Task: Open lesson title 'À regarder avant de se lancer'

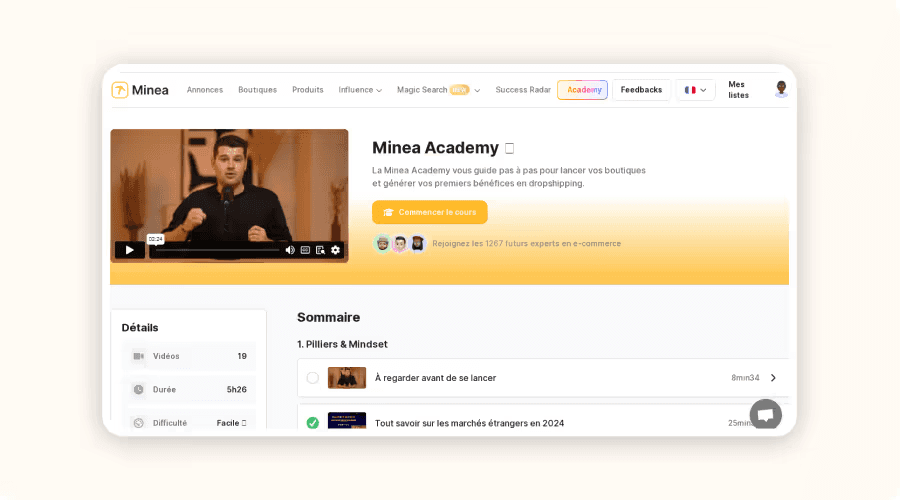Action: click(436, 378)
